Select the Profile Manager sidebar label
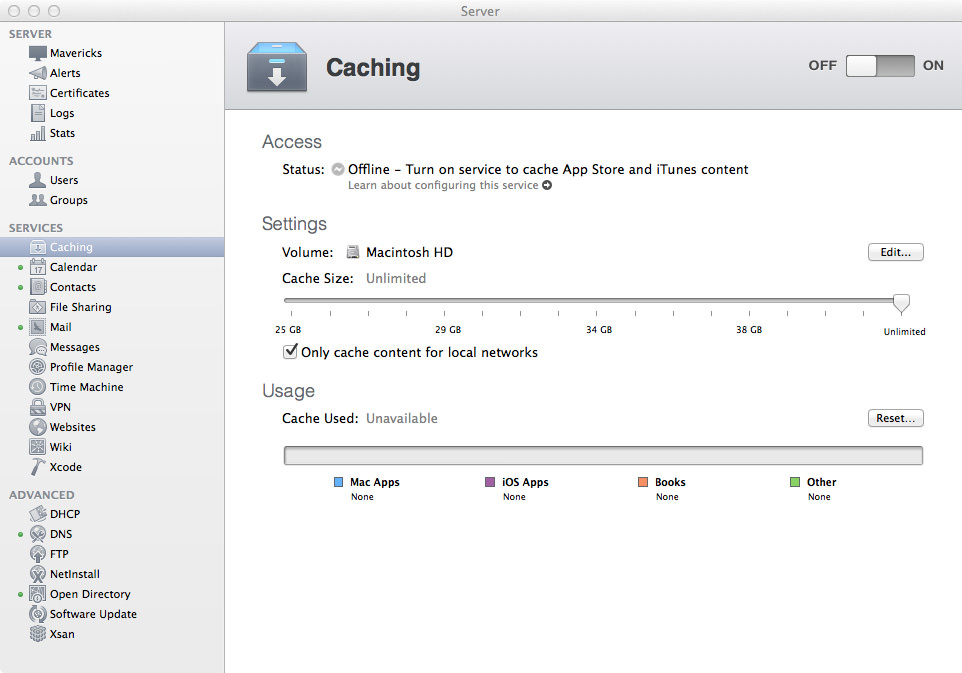The width and height of the screenshot is (962, 673). (x=91, y=367)
